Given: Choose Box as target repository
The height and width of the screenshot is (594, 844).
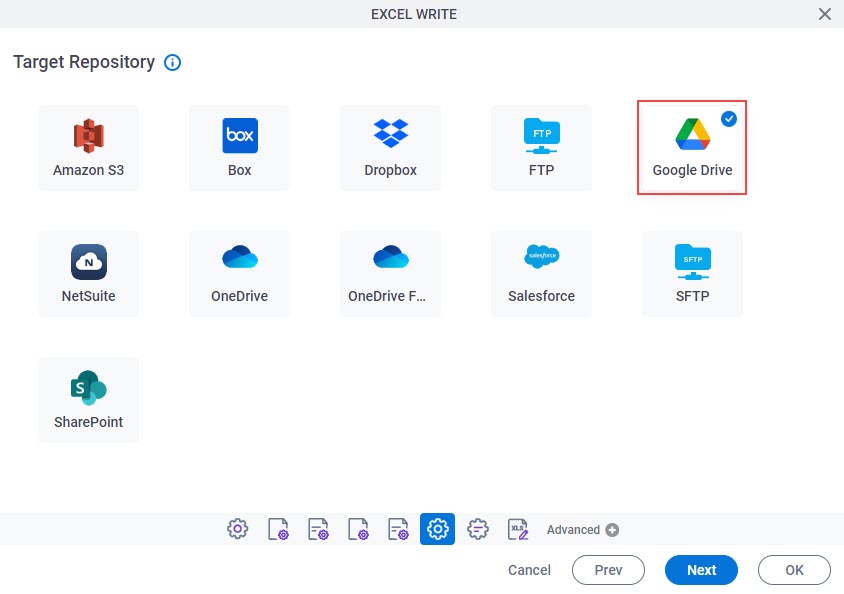Looking at the screenshot, I should [x=240, y=148].
